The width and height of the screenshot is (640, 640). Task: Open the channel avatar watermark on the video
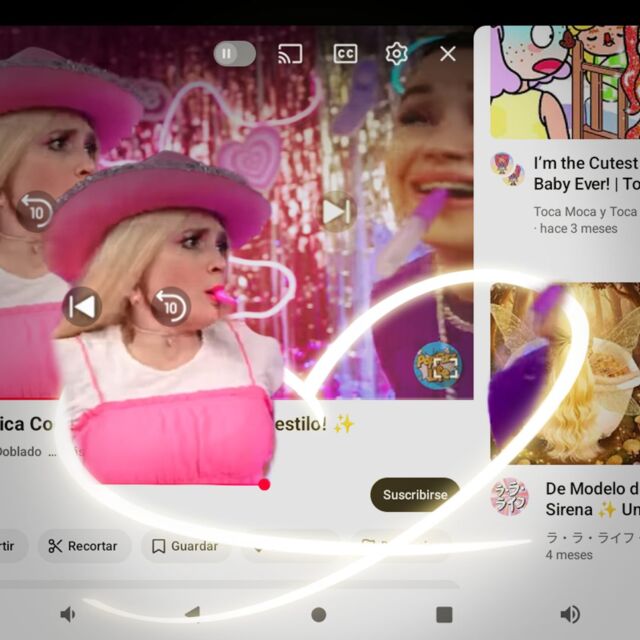(x=437, y=365)
